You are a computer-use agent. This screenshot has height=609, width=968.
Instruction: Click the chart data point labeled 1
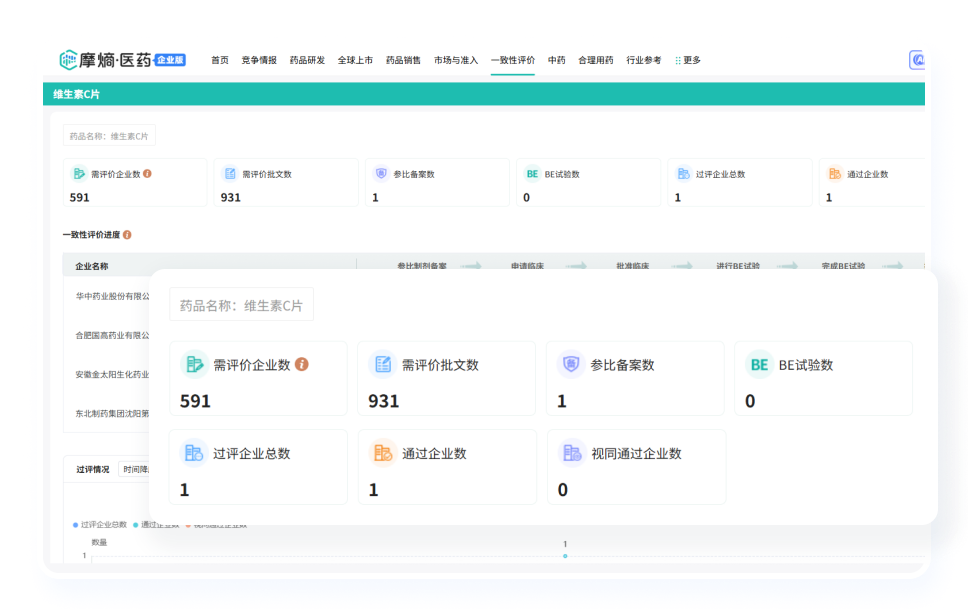tap(565, 556)
